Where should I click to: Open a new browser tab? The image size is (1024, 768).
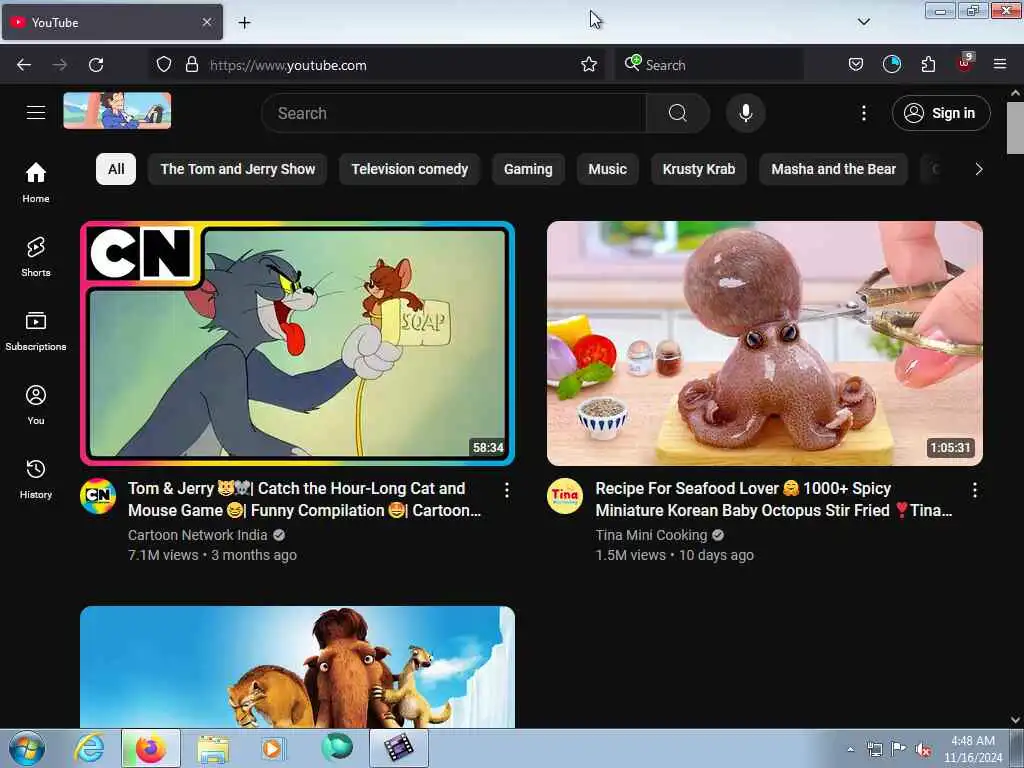tap(244, 23)
